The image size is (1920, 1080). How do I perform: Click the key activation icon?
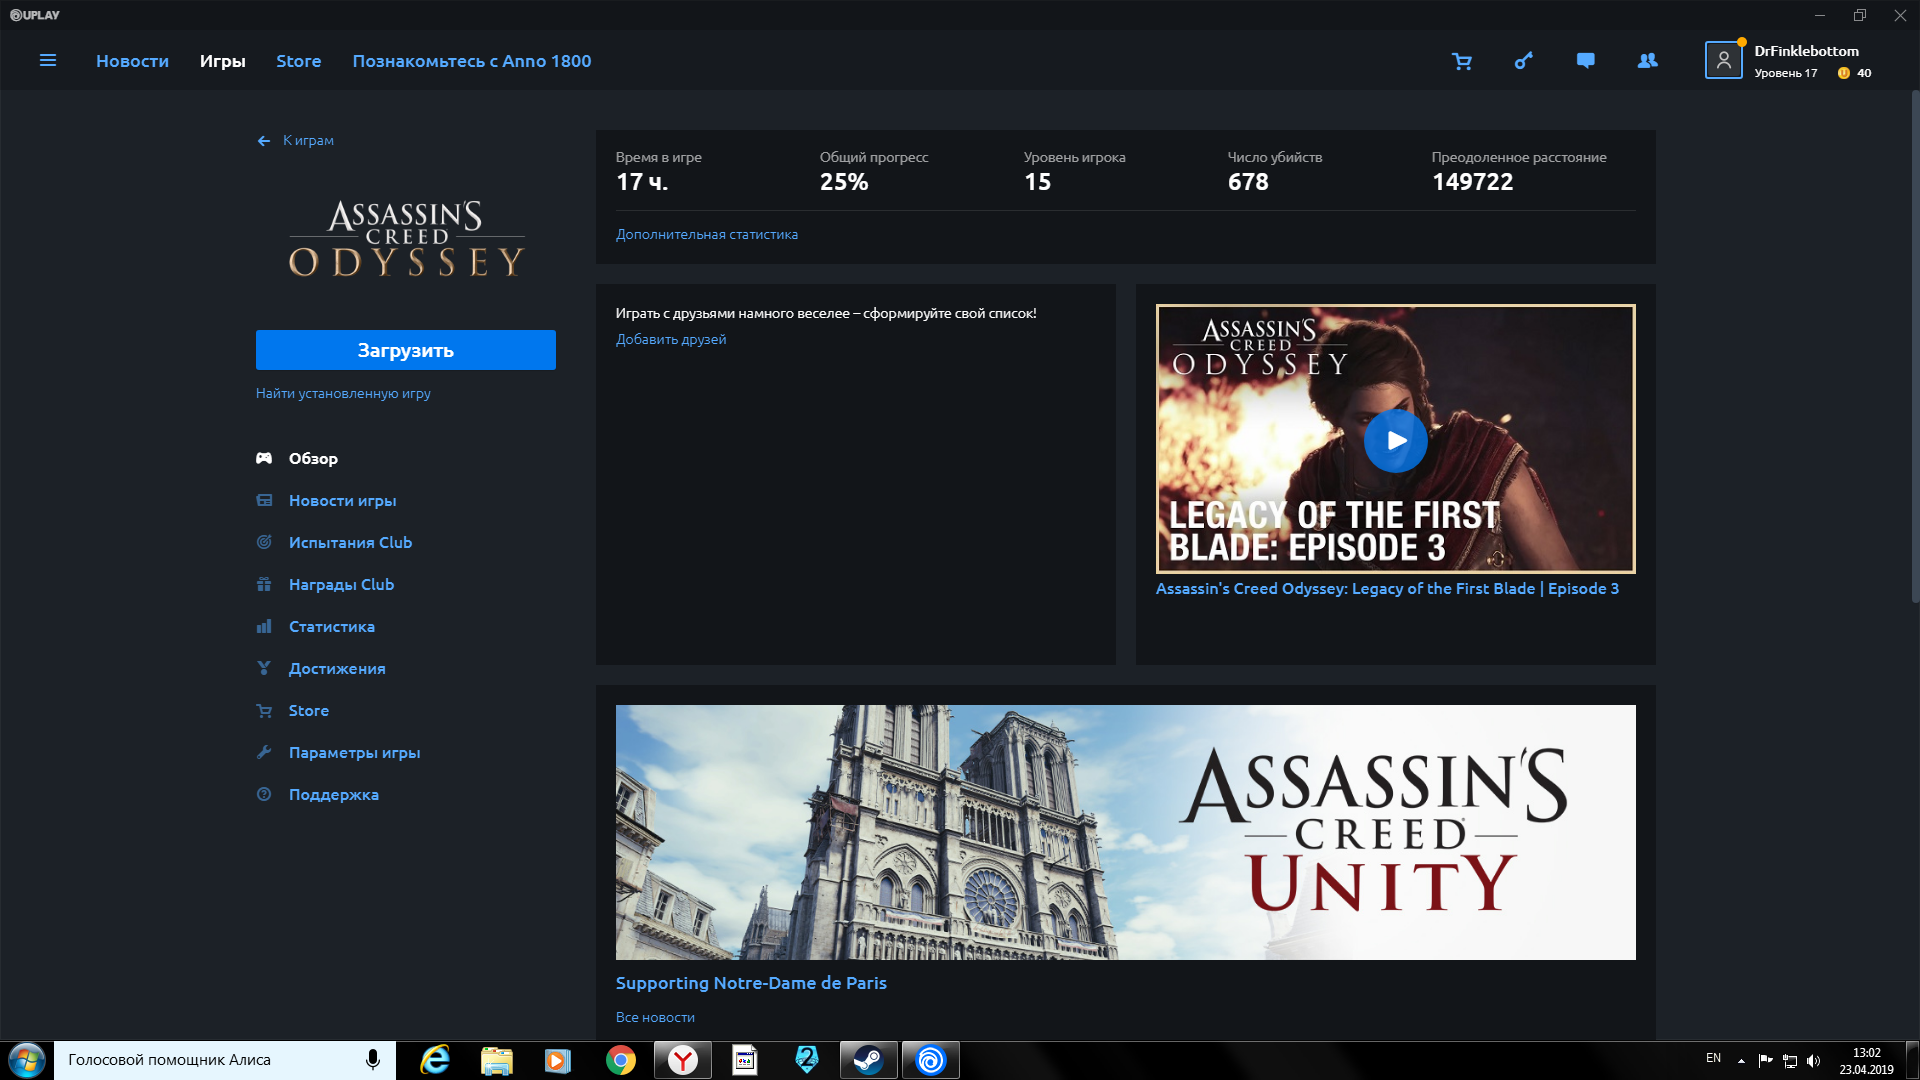pyautogui.click(x=1523, y=61)
